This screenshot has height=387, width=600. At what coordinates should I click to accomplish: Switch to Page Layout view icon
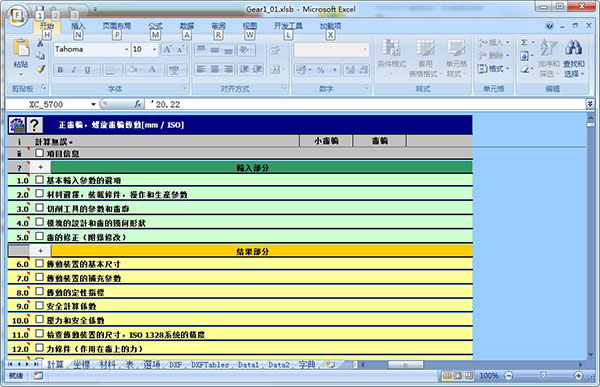tap(458, 376)
